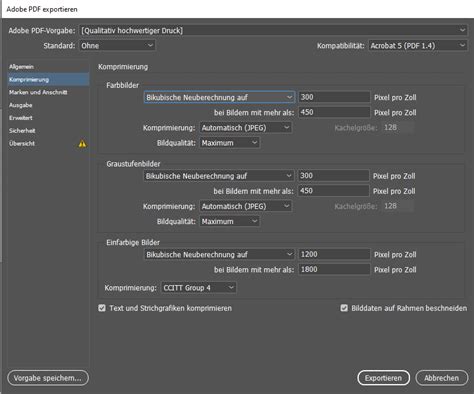Select the Erweitert section
474x394 pixels.
[x=48, y=118]
